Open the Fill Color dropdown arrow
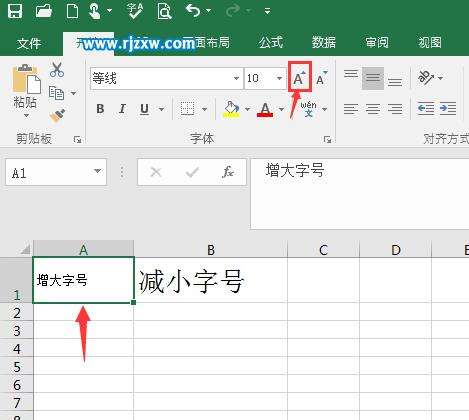469x420 pixels. [x=247, y=109]
